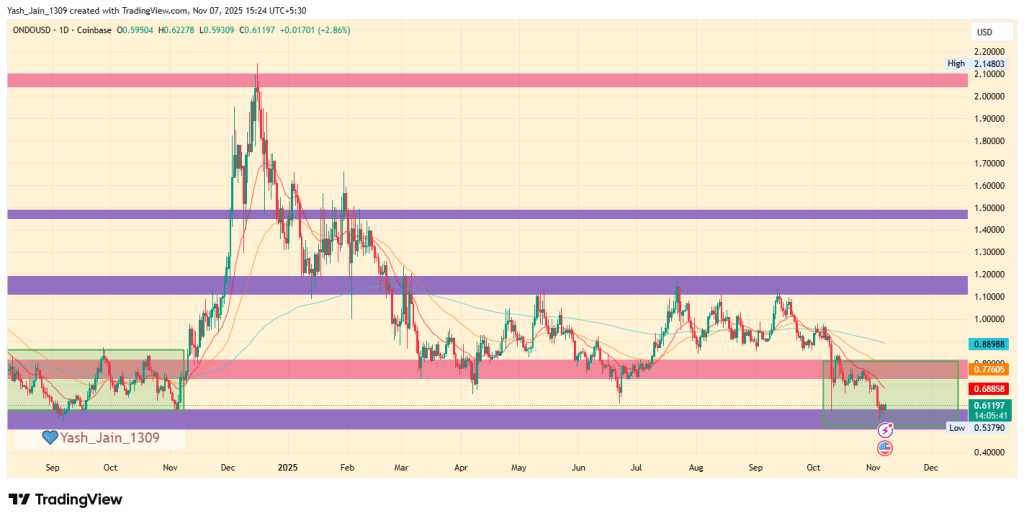This screenshot has height=521, width=1024.
Task: Click the ONDOUSD symbol label
Action: 34,30
